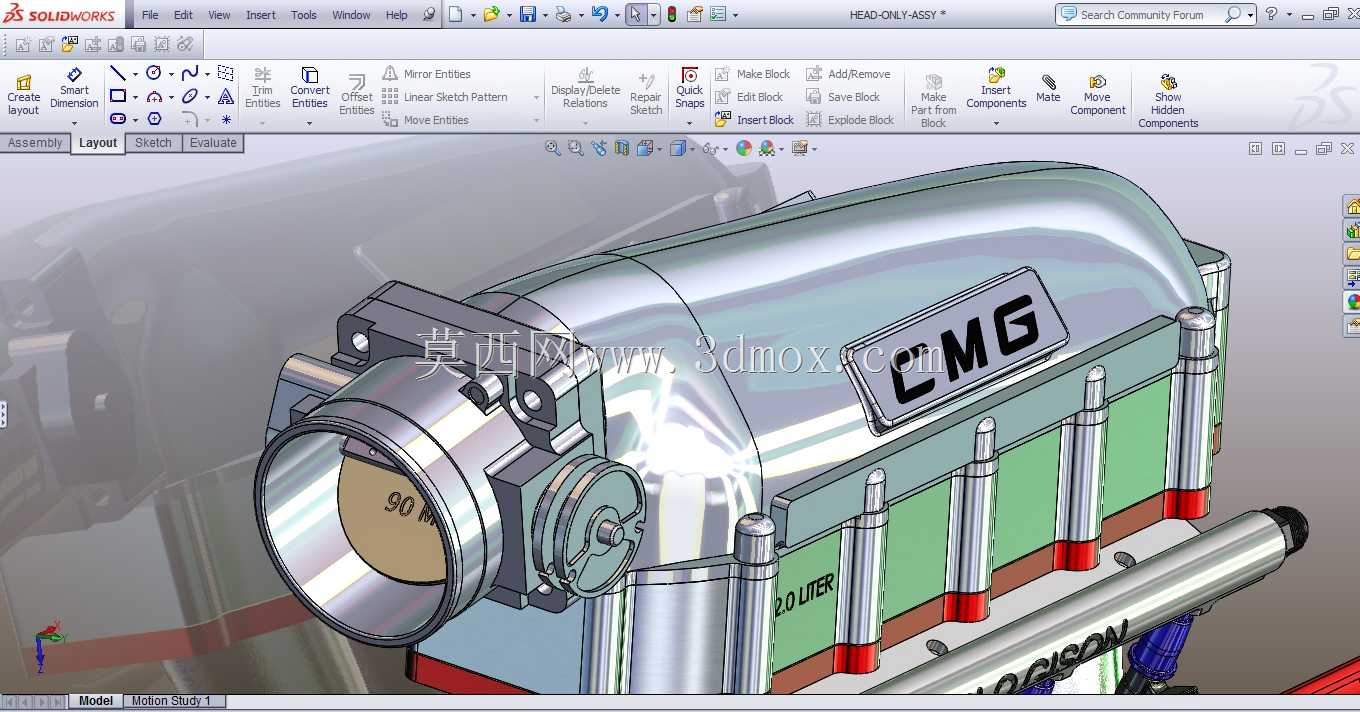This screenshot has height=712, width=1360.
Task: Open the Insert menu
Action: click(261, 15)
